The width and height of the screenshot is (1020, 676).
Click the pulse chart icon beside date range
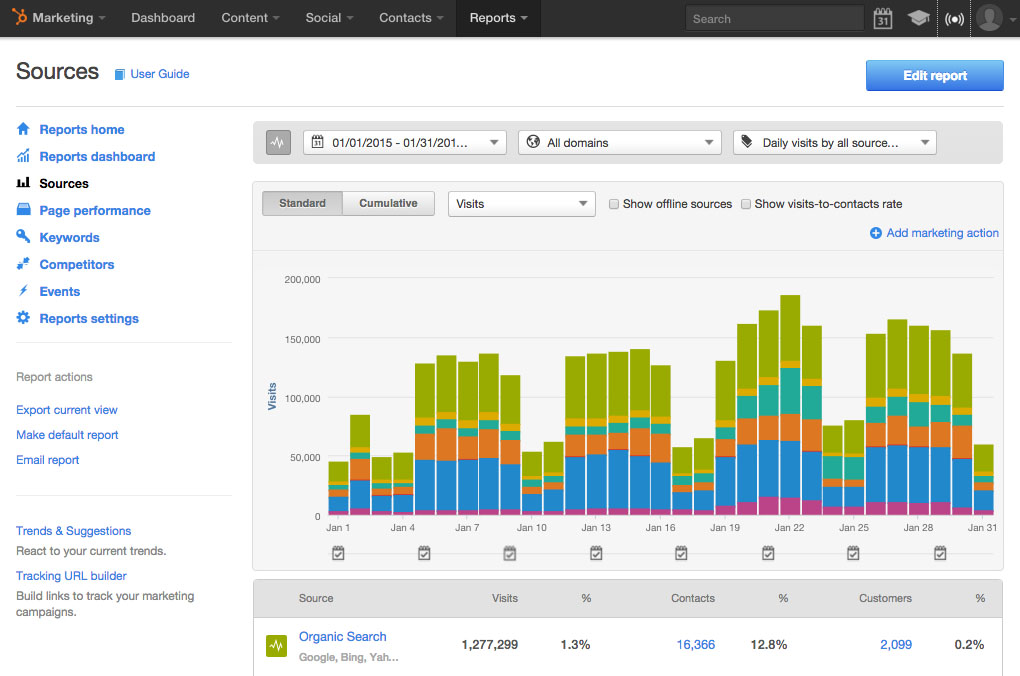[x=278, y=143]
